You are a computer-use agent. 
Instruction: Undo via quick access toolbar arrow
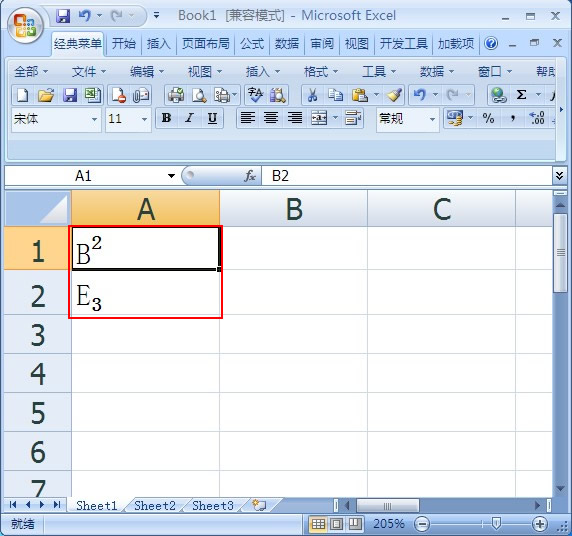[x=85, y=16]
